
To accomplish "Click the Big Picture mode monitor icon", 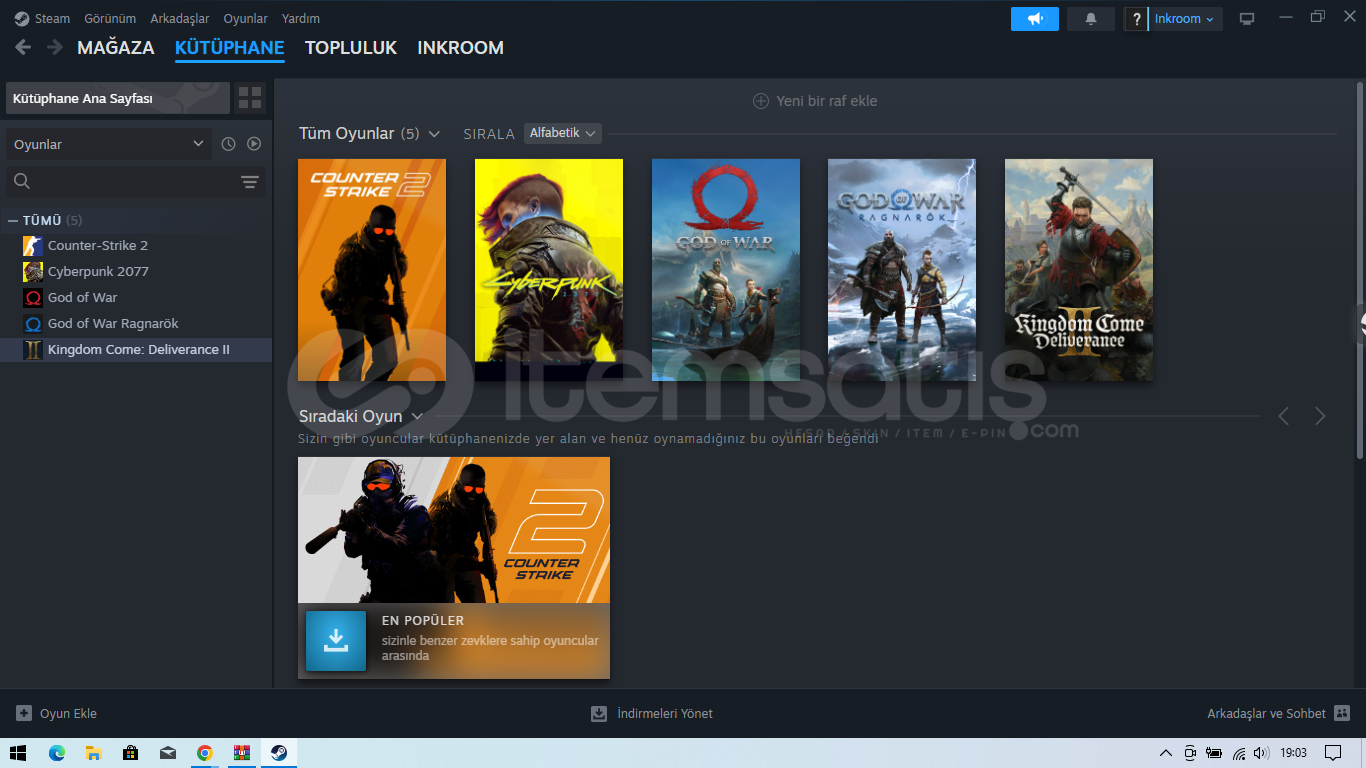I will [x=1247, y=19].
